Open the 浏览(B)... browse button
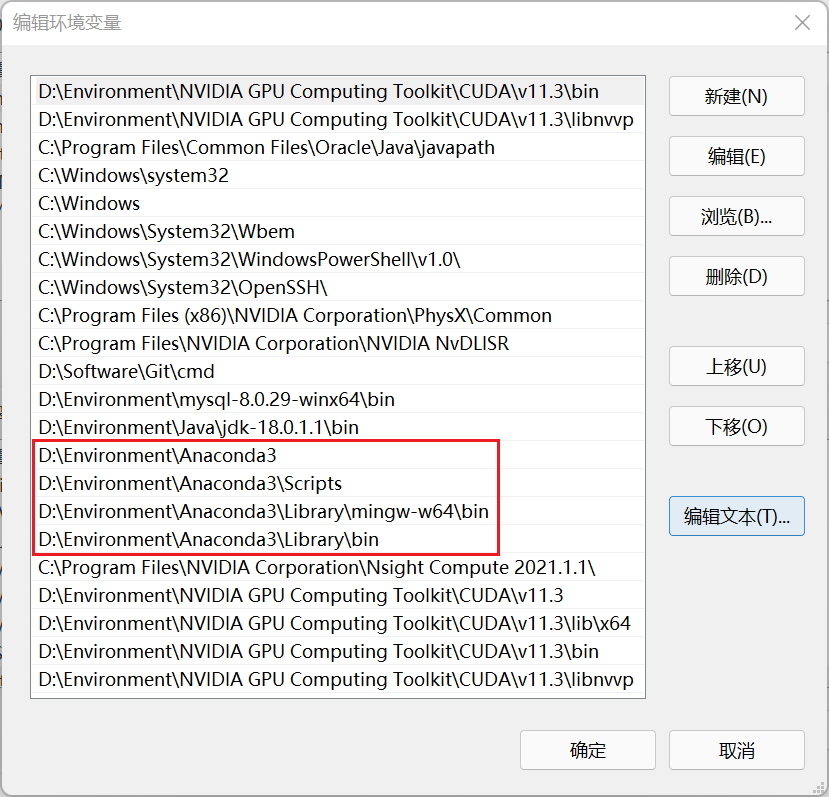Viewport: 829px width, 797px height. (x=736, y=216)
